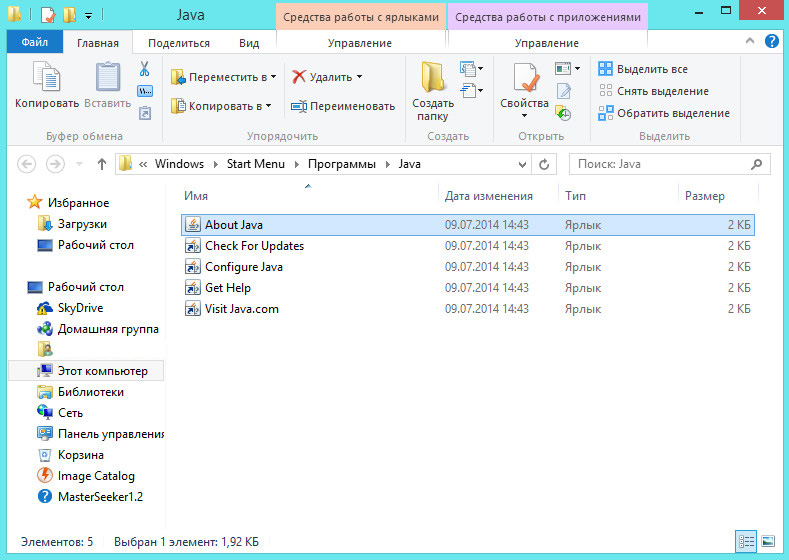This screenshot has height=560, width=789.
Task: Select the Configure Java shortcut
Action: click(467, 267)
